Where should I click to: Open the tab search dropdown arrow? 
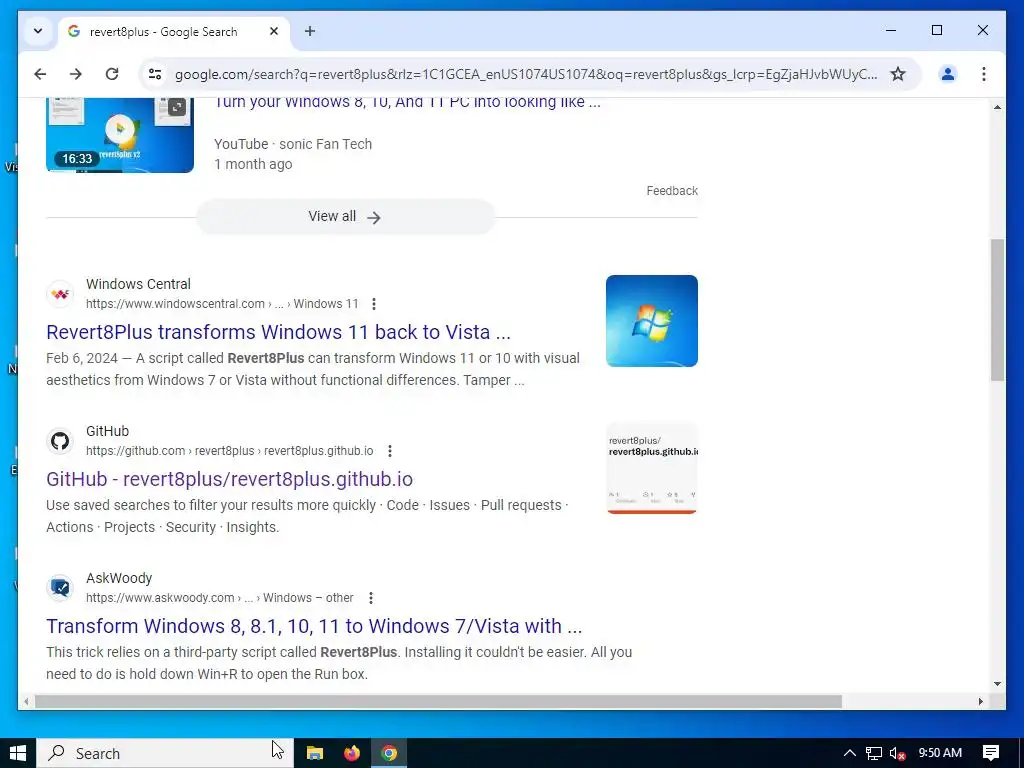point(38,31)
